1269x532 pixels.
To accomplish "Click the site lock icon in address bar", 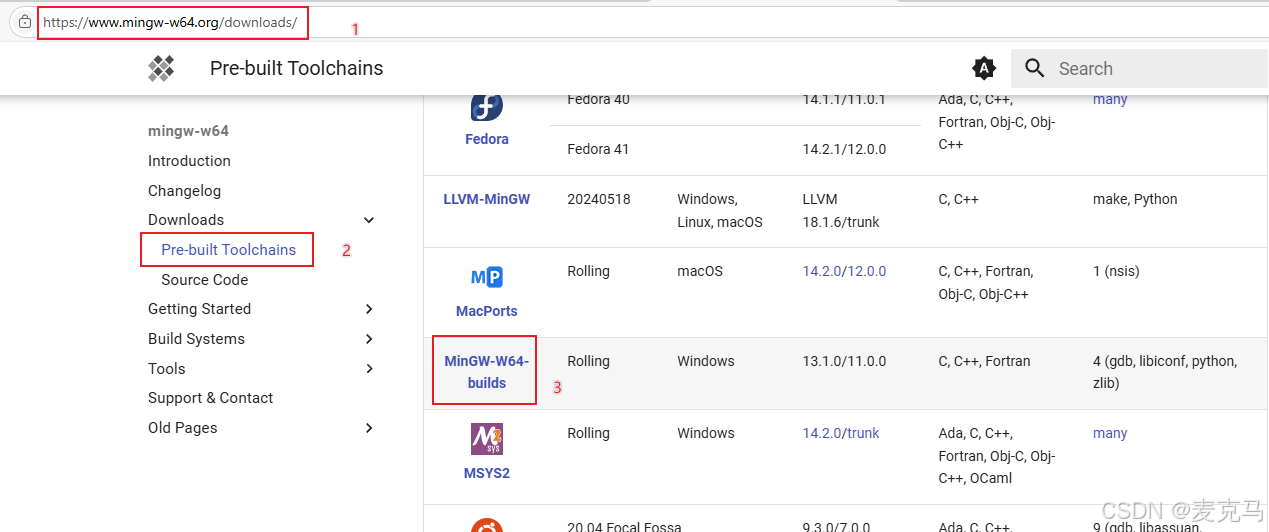I will pos(26,21).
